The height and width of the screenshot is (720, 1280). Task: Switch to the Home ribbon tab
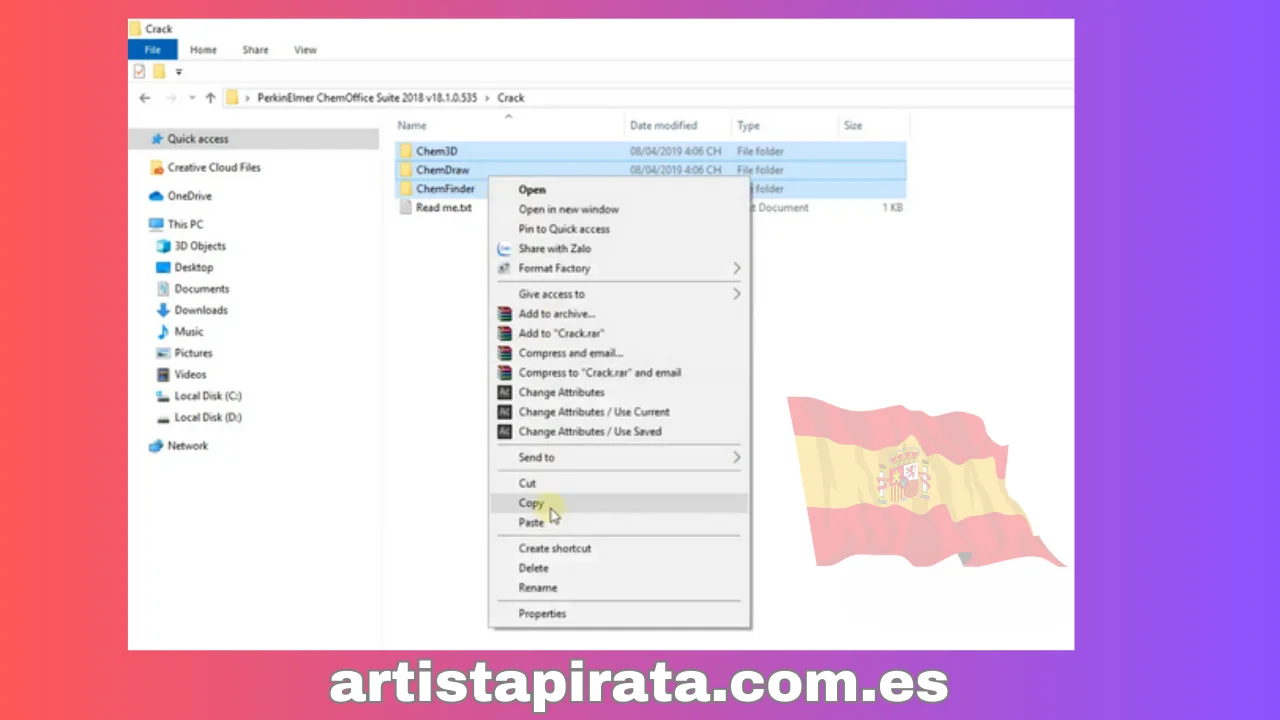click(x=203, y=50)
